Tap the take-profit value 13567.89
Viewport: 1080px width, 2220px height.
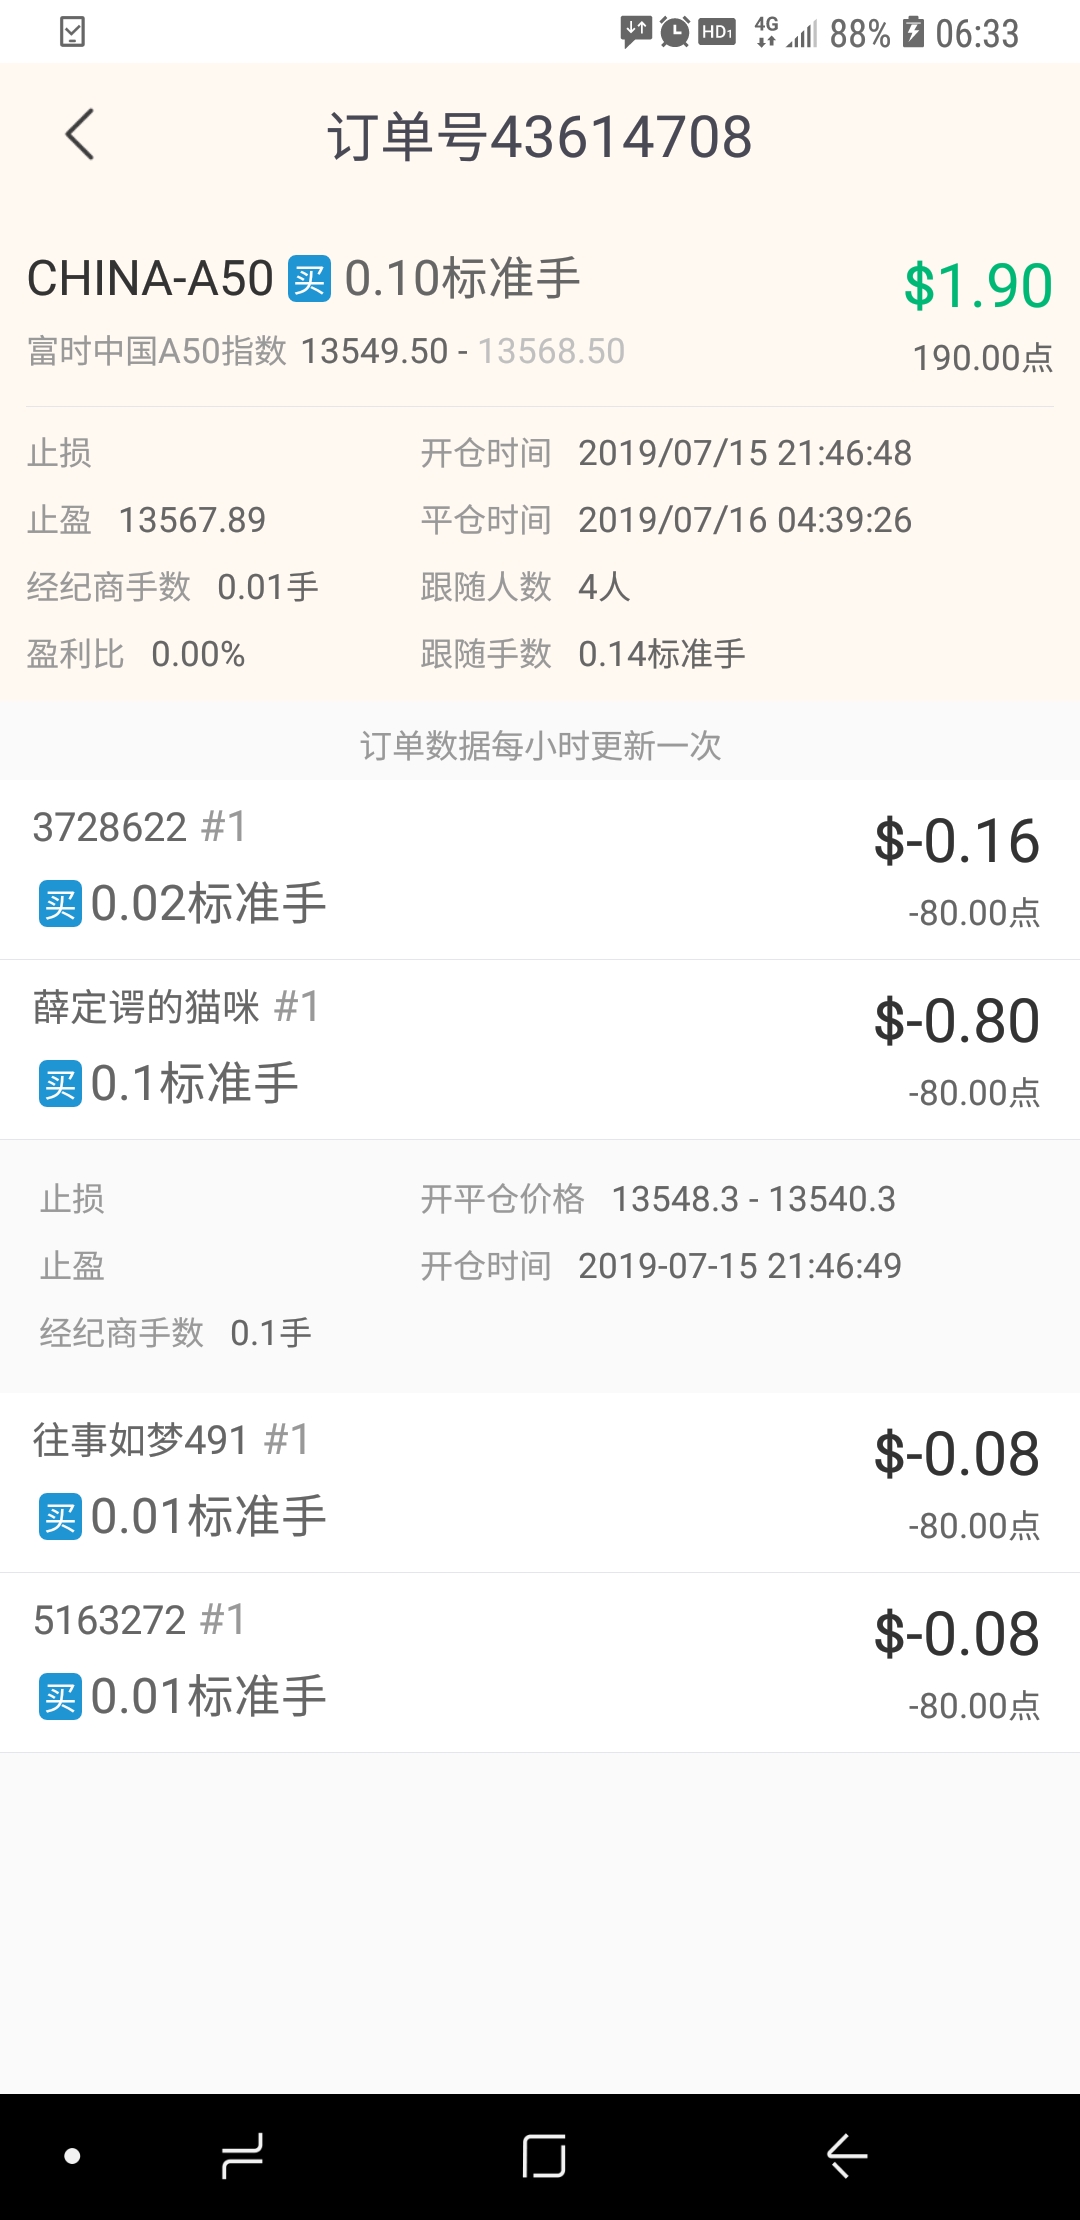pyautogui.click(x=192, y=520)
